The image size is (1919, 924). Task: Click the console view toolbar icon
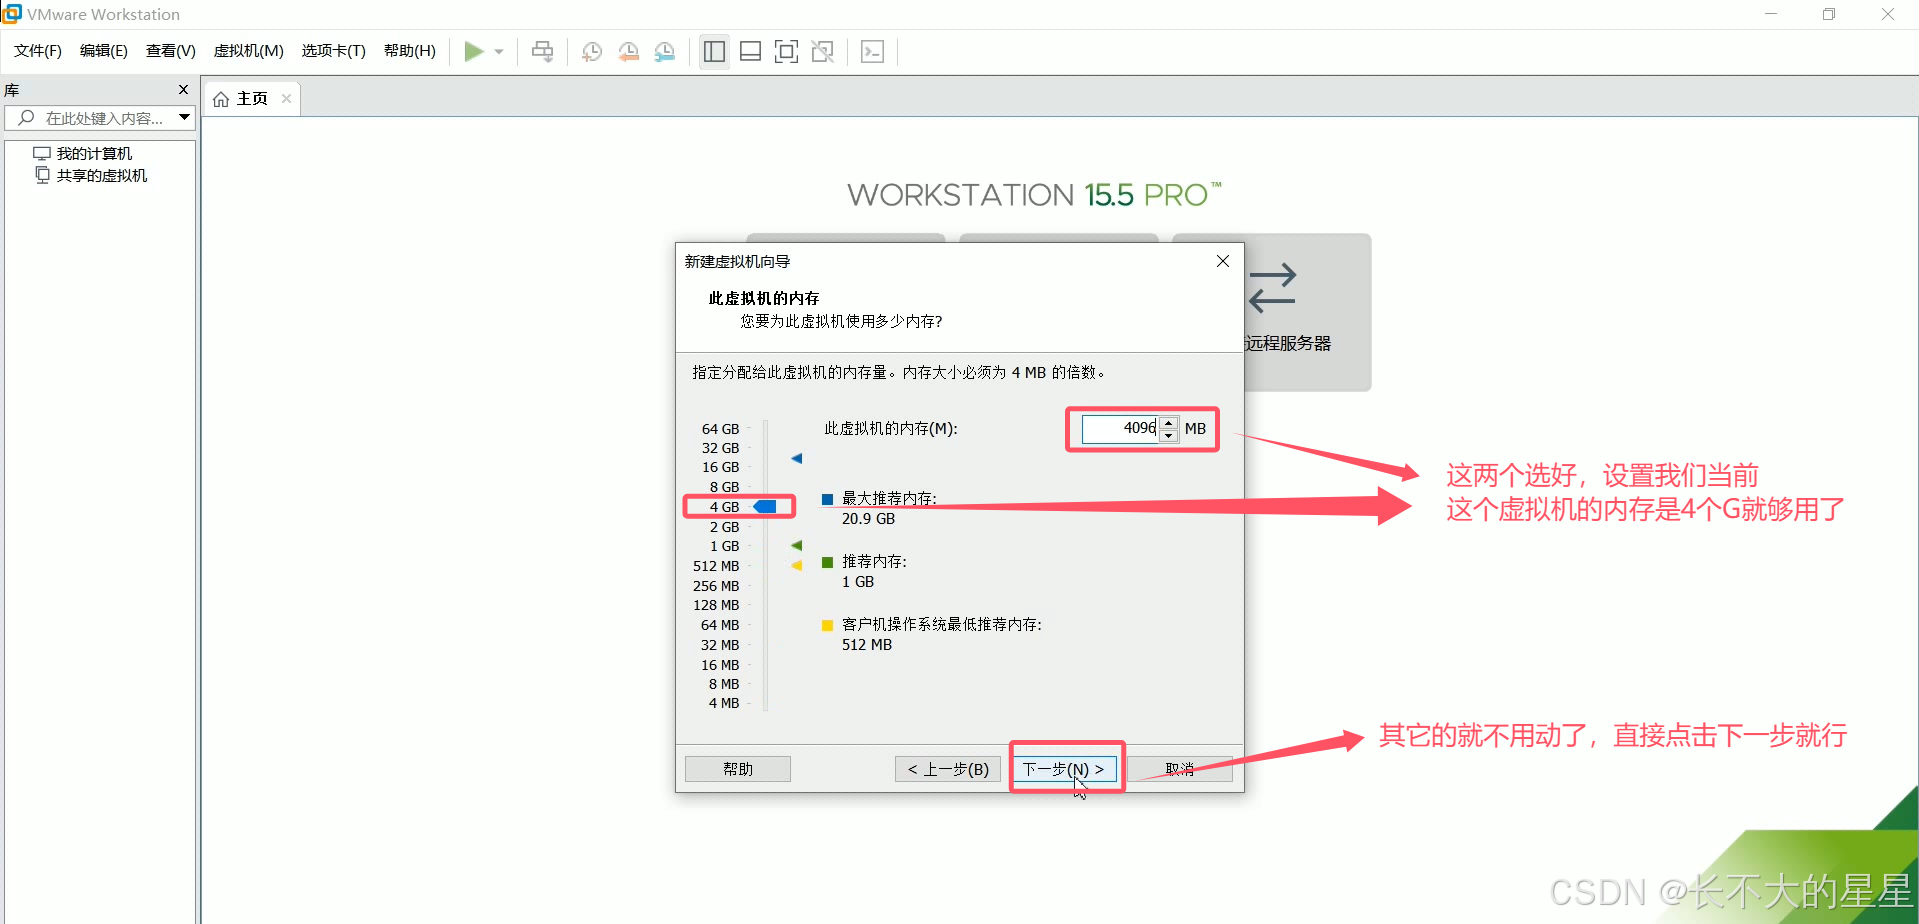(x=872, y=51)
